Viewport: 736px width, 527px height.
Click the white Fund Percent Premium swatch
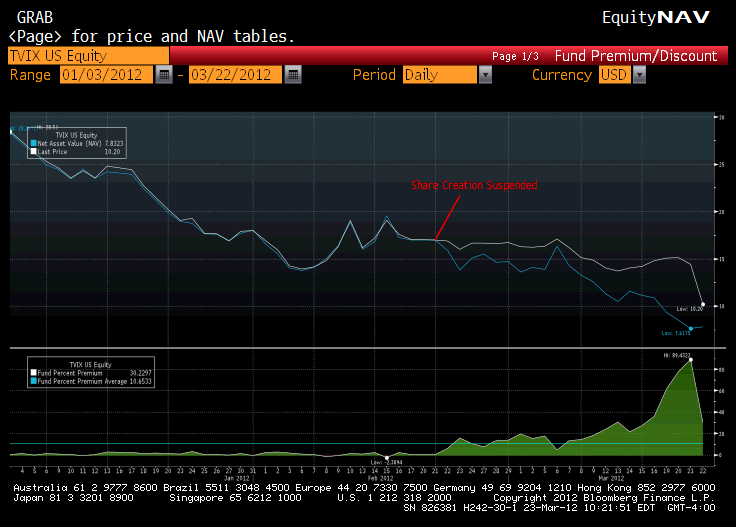[33, 373]
